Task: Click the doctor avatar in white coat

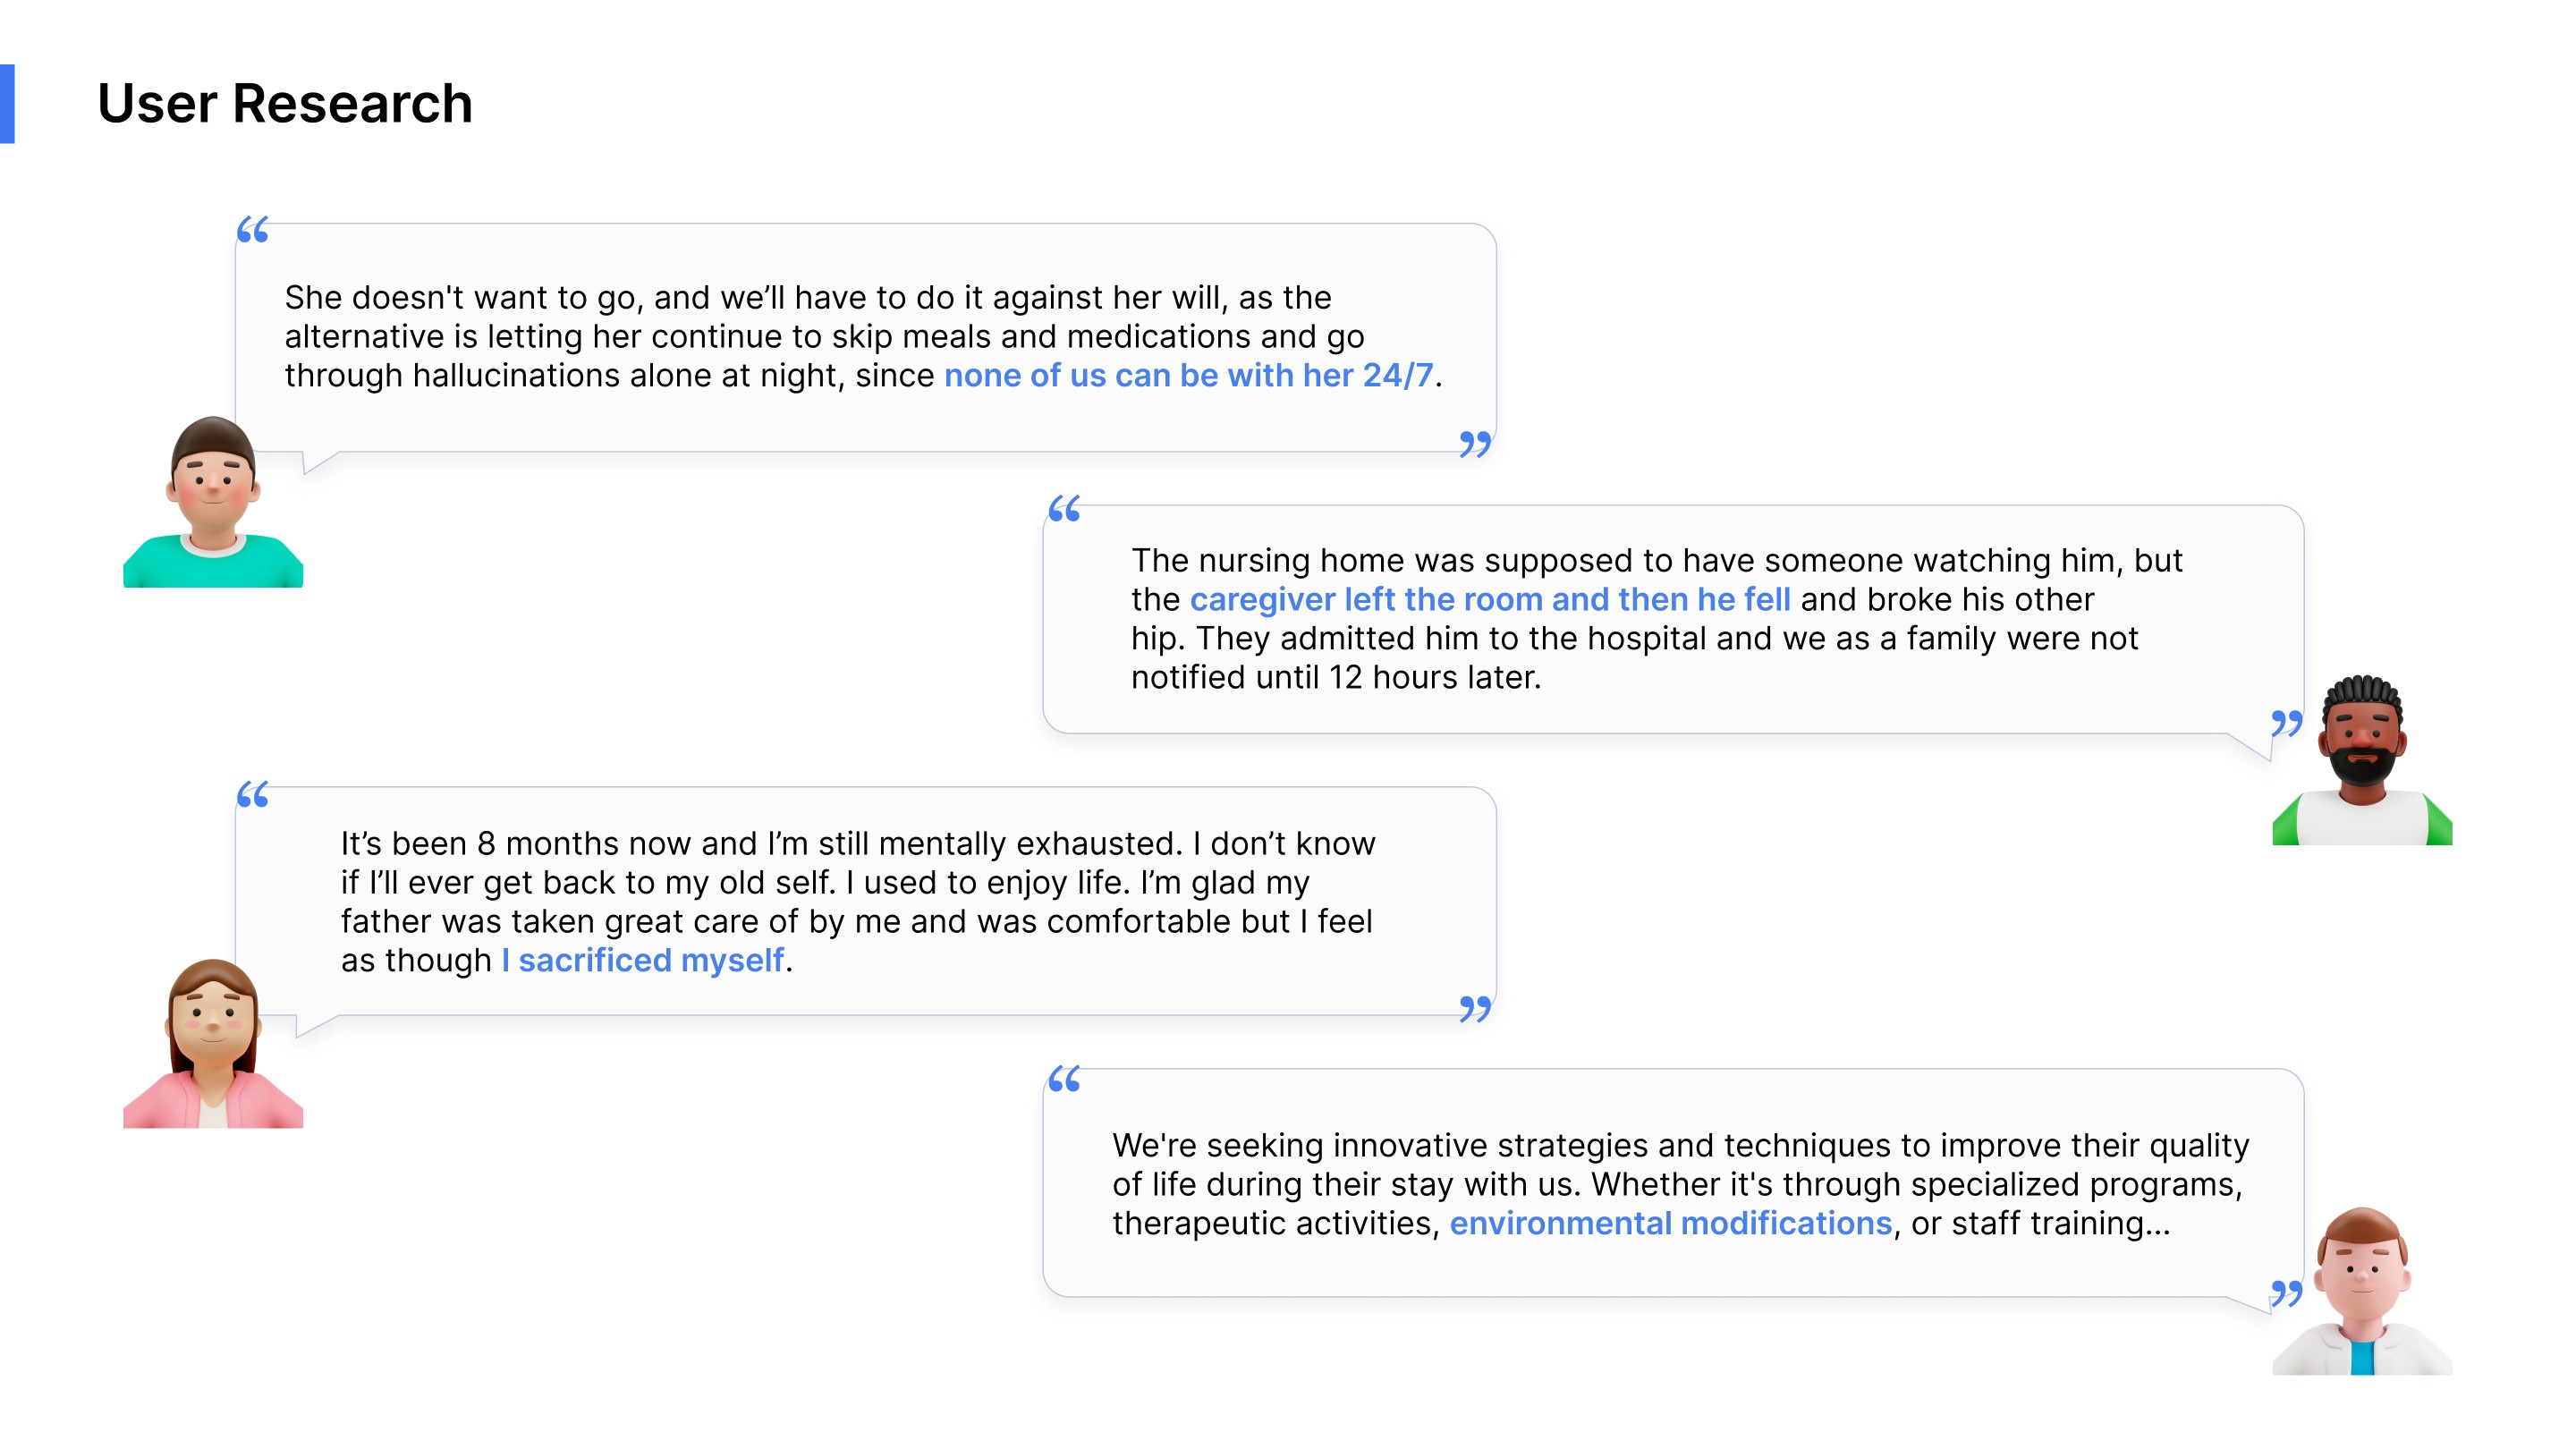Action: 2362,1290
